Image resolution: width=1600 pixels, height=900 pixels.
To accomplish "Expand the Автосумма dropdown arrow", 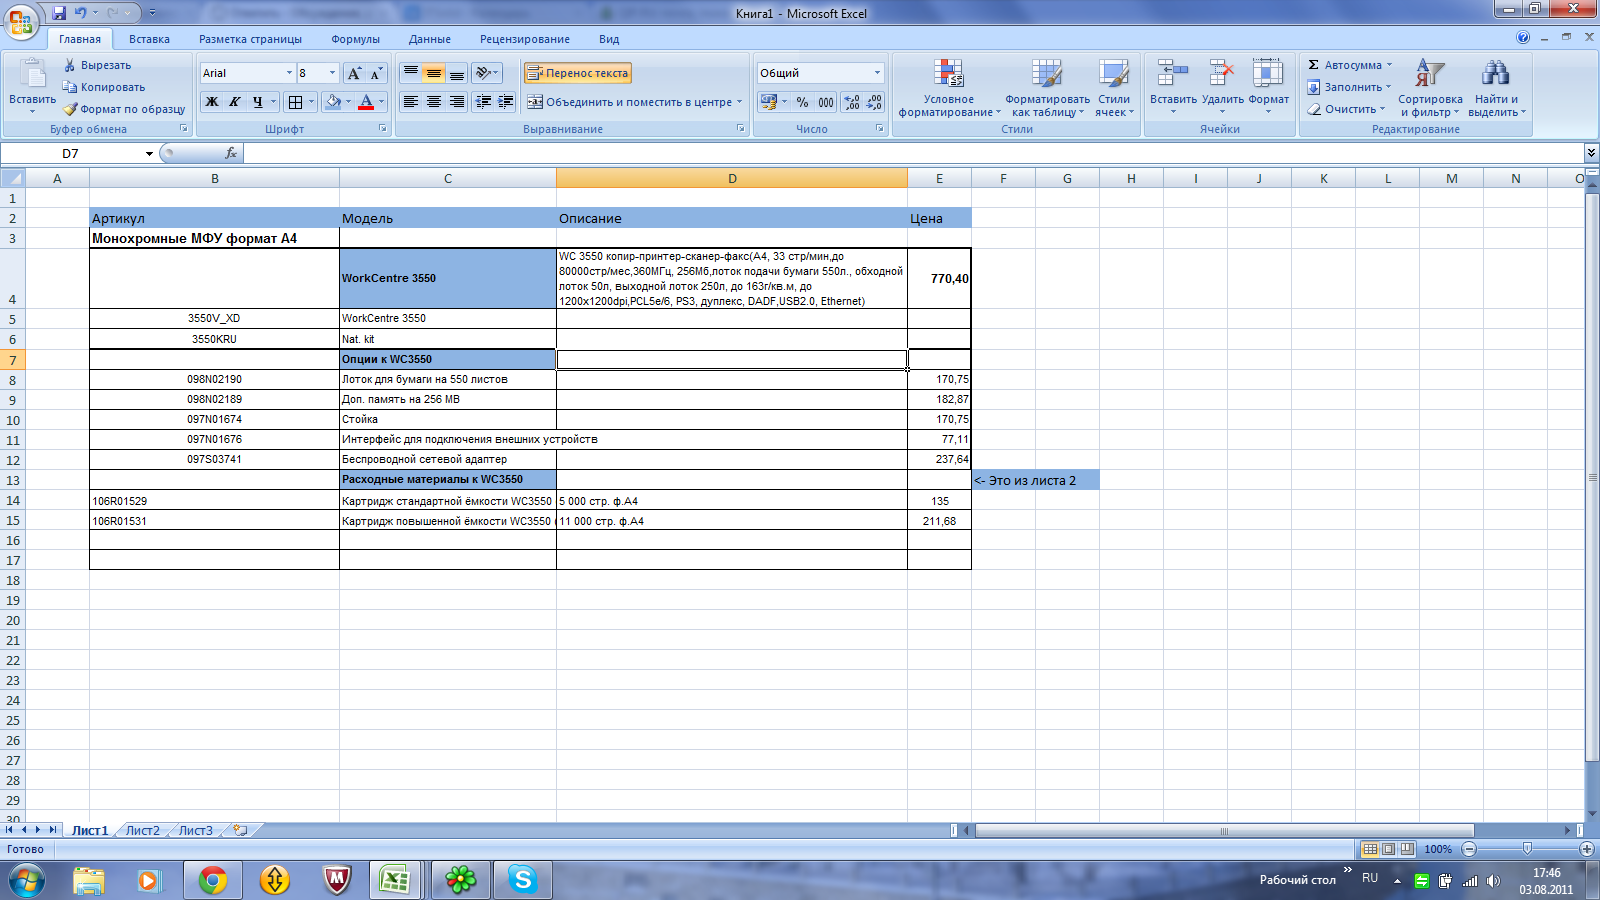I will tap(1389, 65).
